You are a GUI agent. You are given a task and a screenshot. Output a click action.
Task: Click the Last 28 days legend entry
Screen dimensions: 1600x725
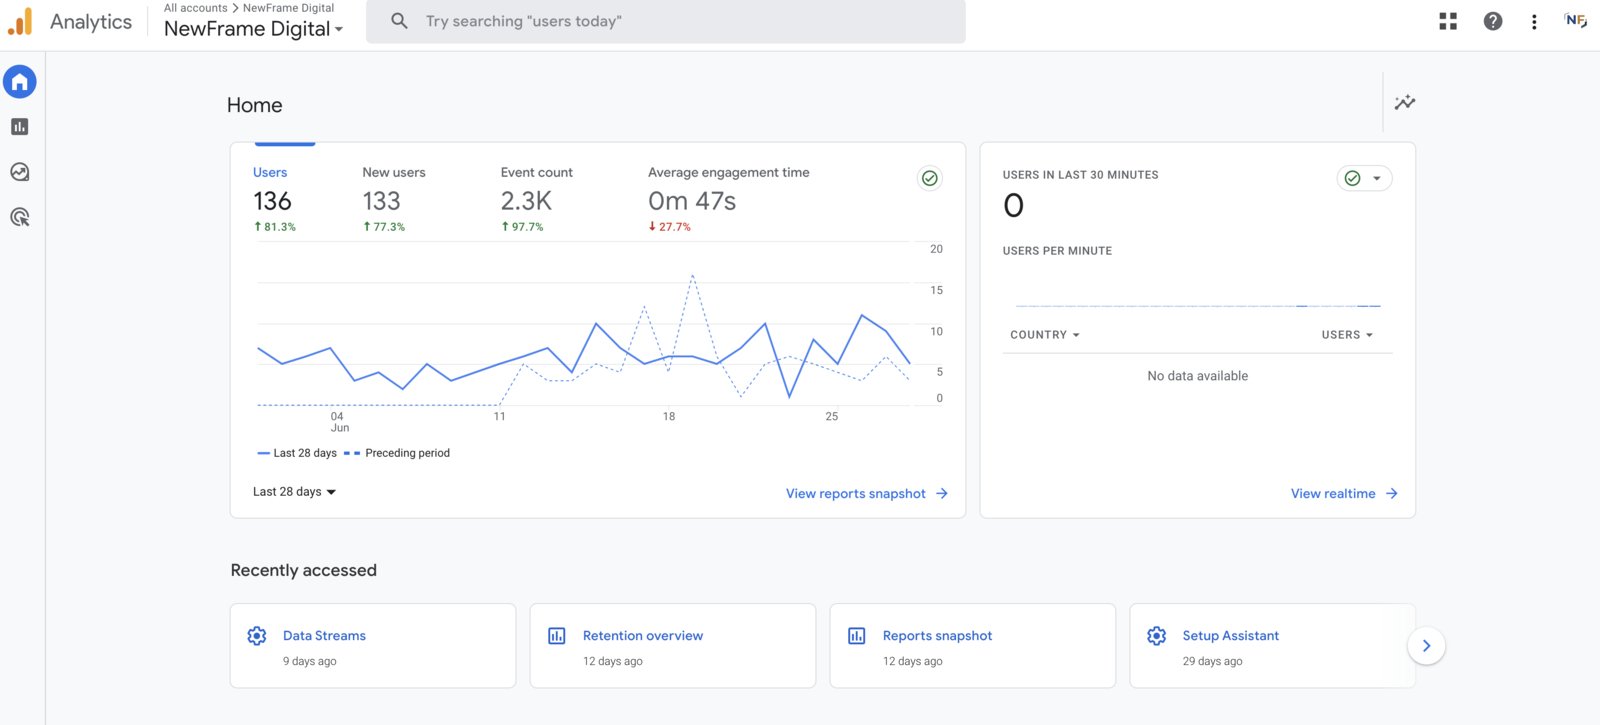point(297,453)
